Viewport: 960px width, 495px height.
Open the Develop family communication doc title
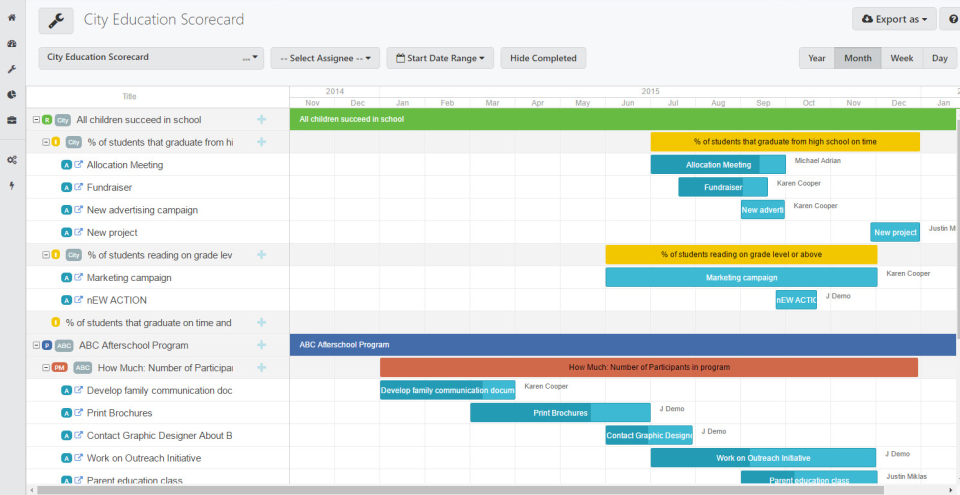tap(159, 390)
